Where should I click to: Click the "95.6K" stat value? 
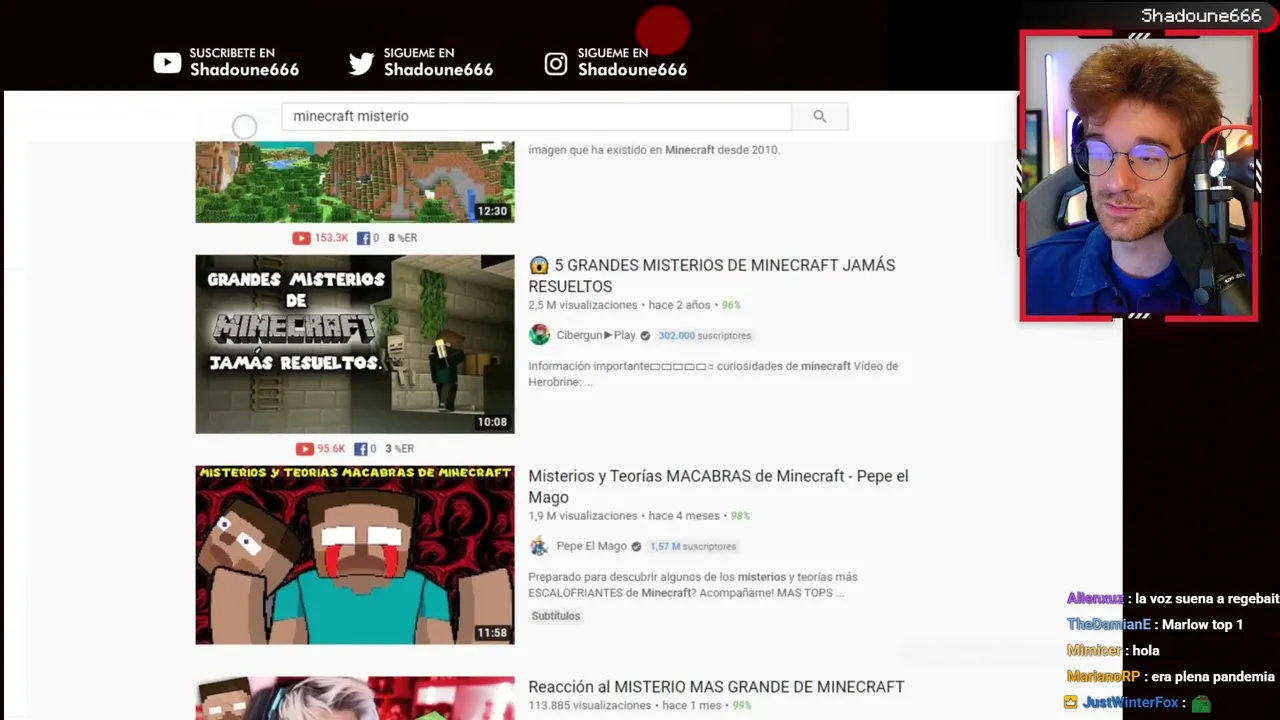[331, 449]
